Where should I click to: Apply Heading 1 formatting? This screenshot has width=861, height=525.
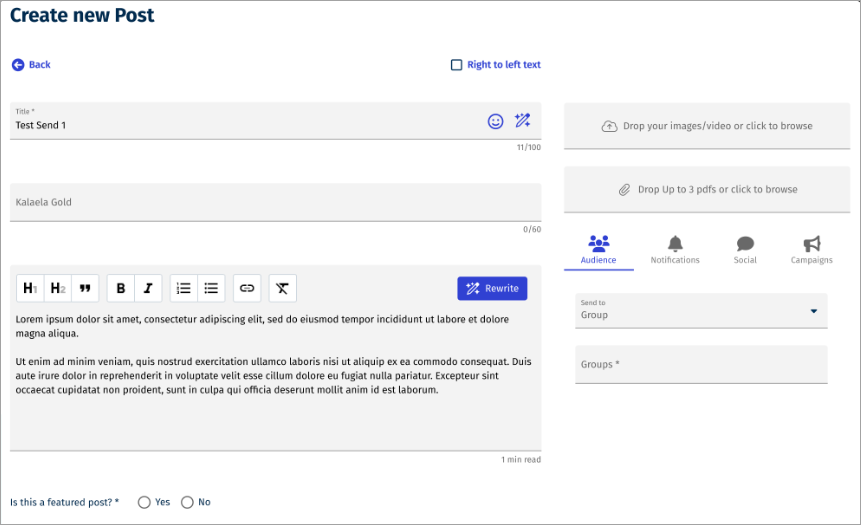pos(30,288)
